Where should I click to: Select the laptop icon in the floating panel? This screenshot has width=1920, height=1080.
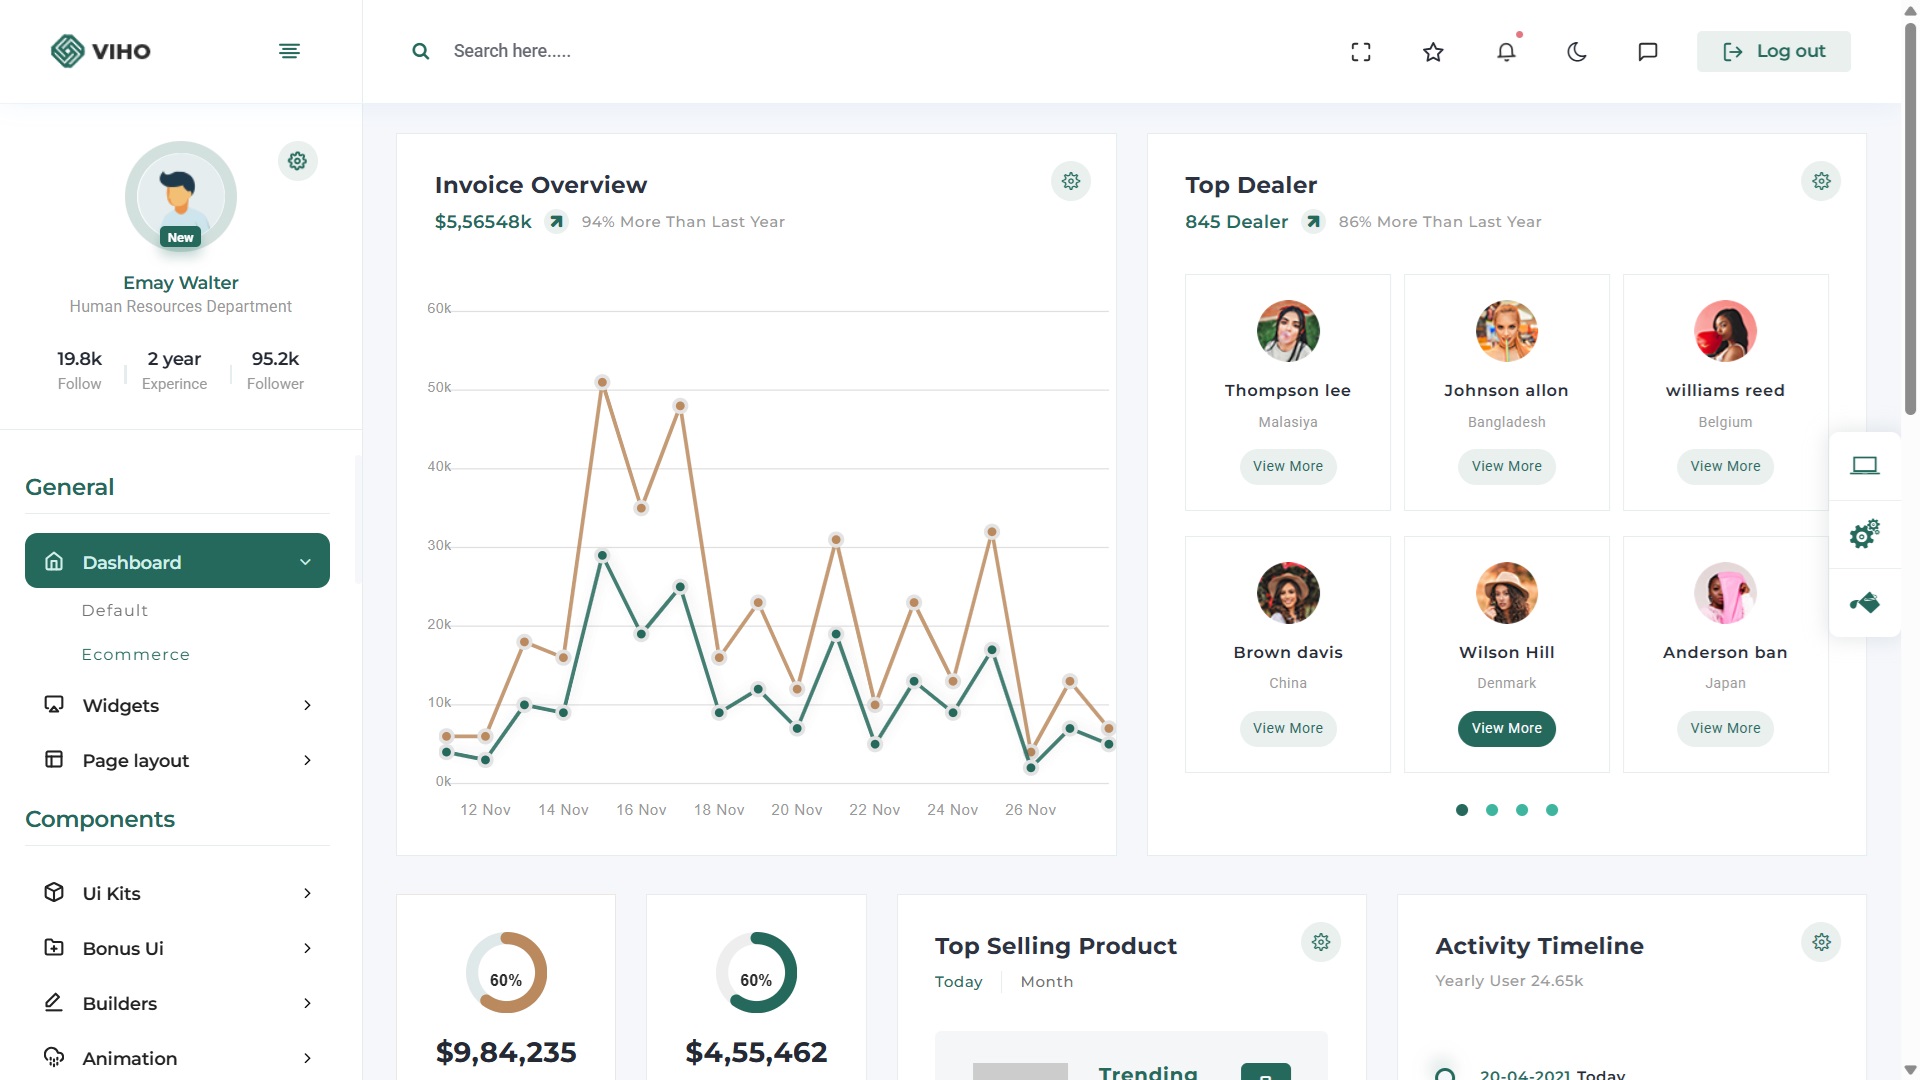pos(1865,464)
